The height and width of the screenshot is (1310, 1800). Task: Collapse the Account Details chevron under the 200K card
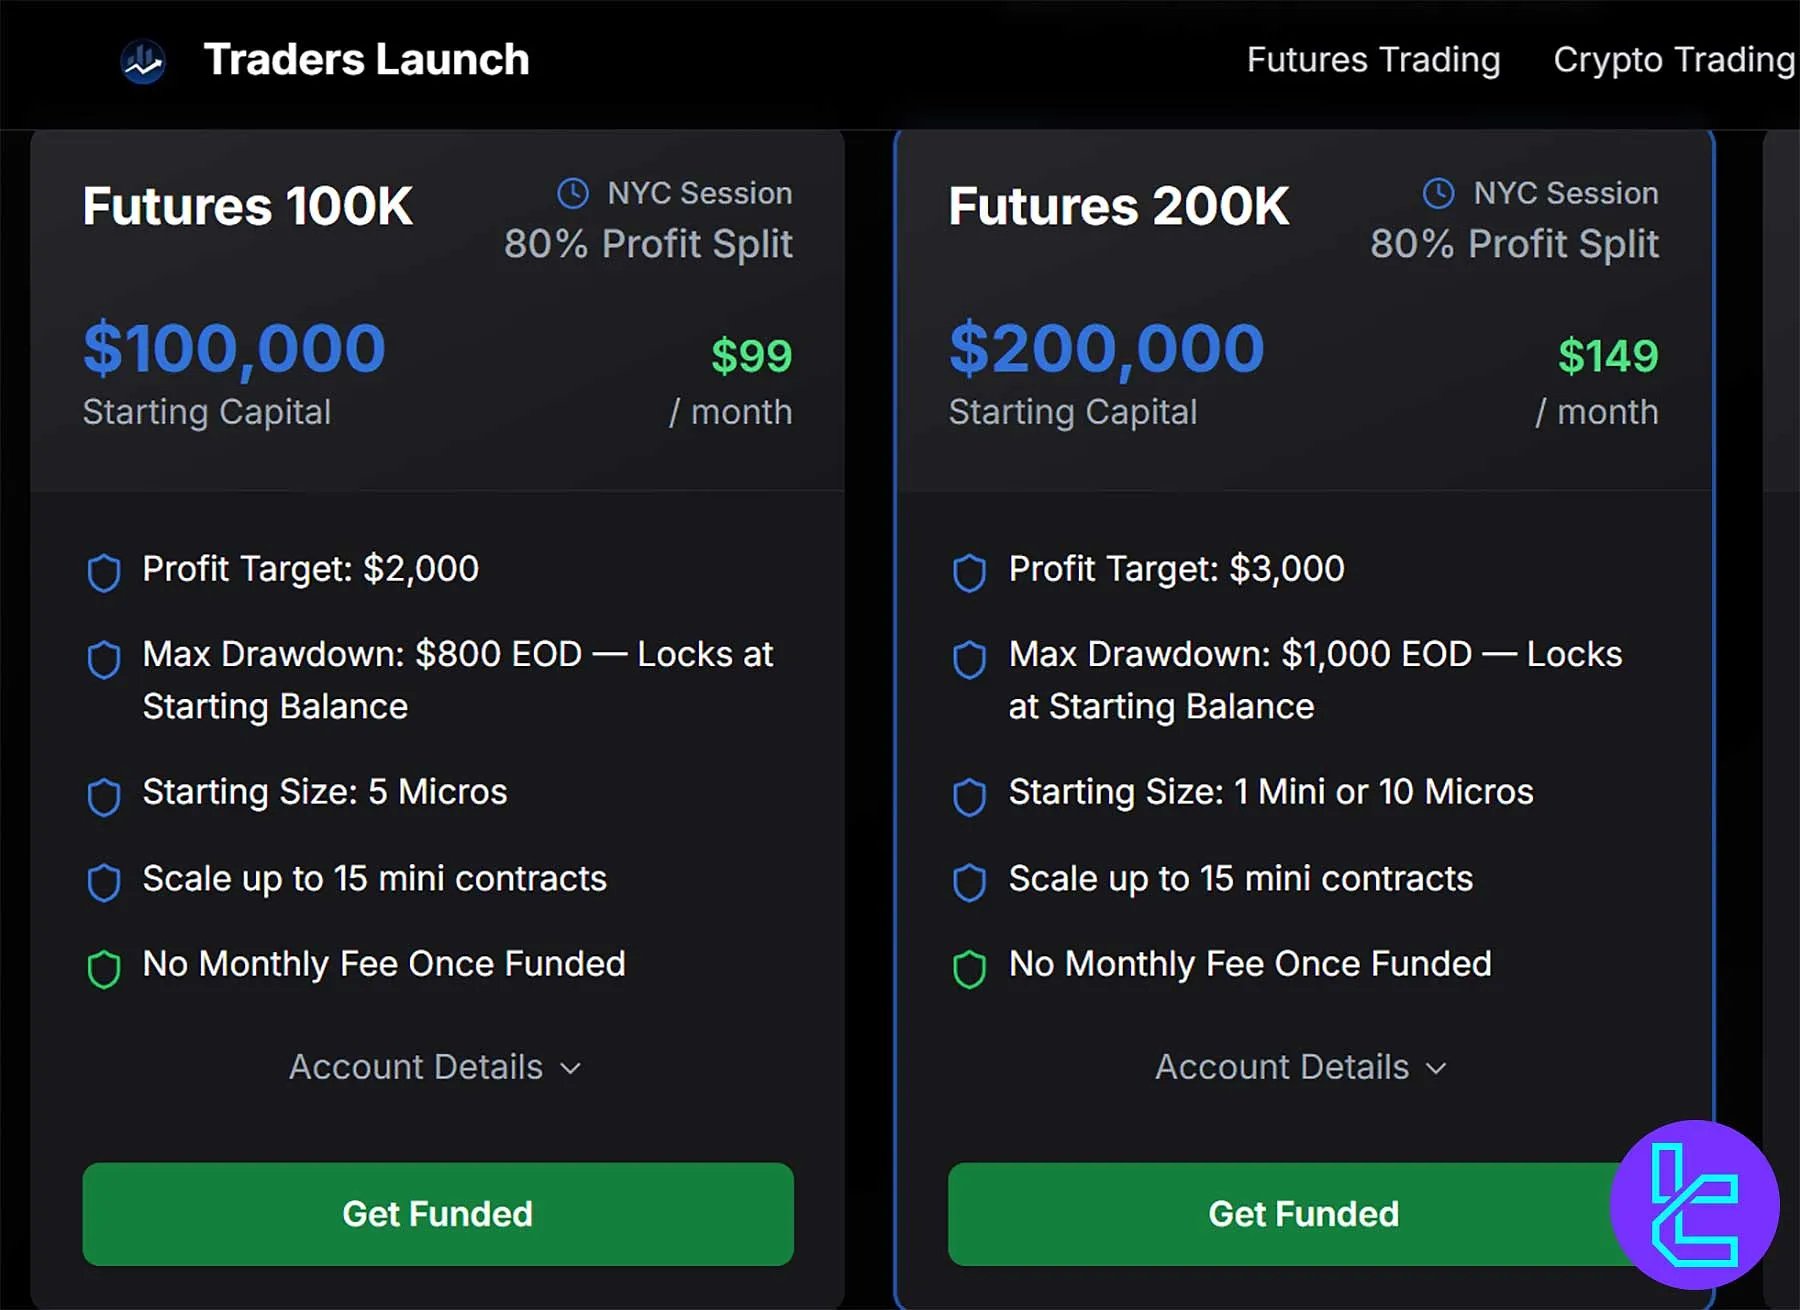[x=1438, y=1068]
